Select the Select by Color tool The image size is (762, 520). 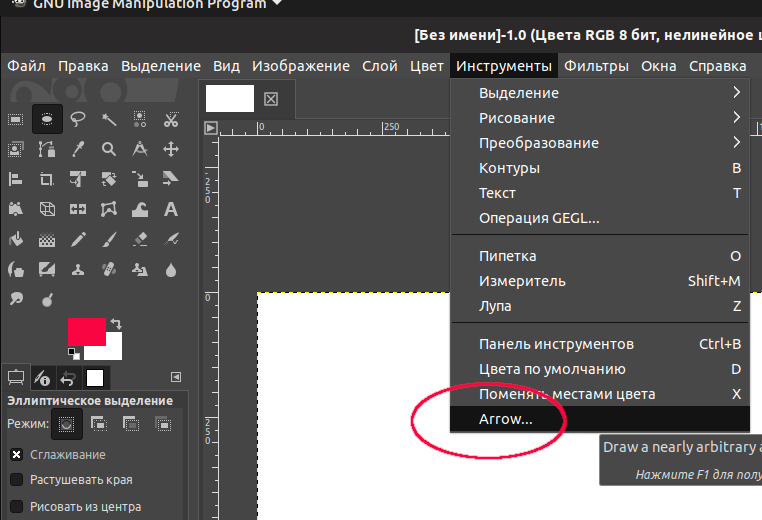(x=140, y=119)
